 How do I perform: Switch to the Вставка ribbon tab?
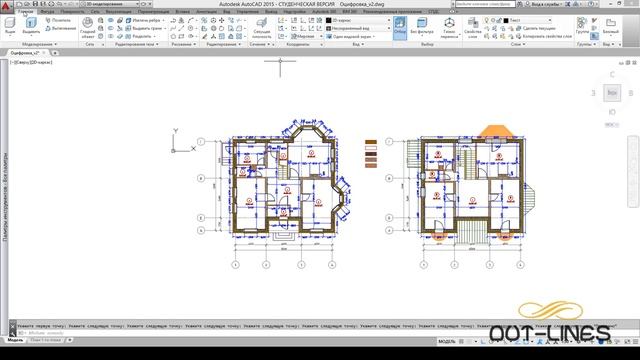click(182, 11)
